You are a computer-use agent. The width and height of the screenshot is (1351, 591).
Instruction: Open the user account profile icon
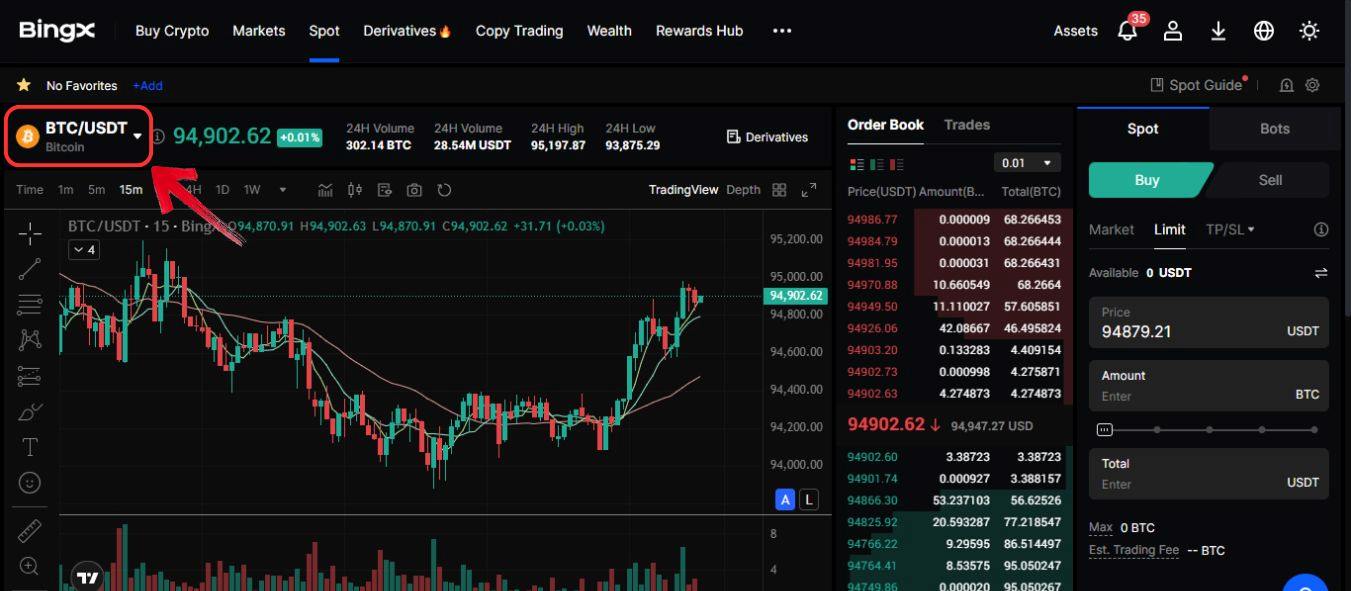pyautogui.click(x=1173, y=31)
